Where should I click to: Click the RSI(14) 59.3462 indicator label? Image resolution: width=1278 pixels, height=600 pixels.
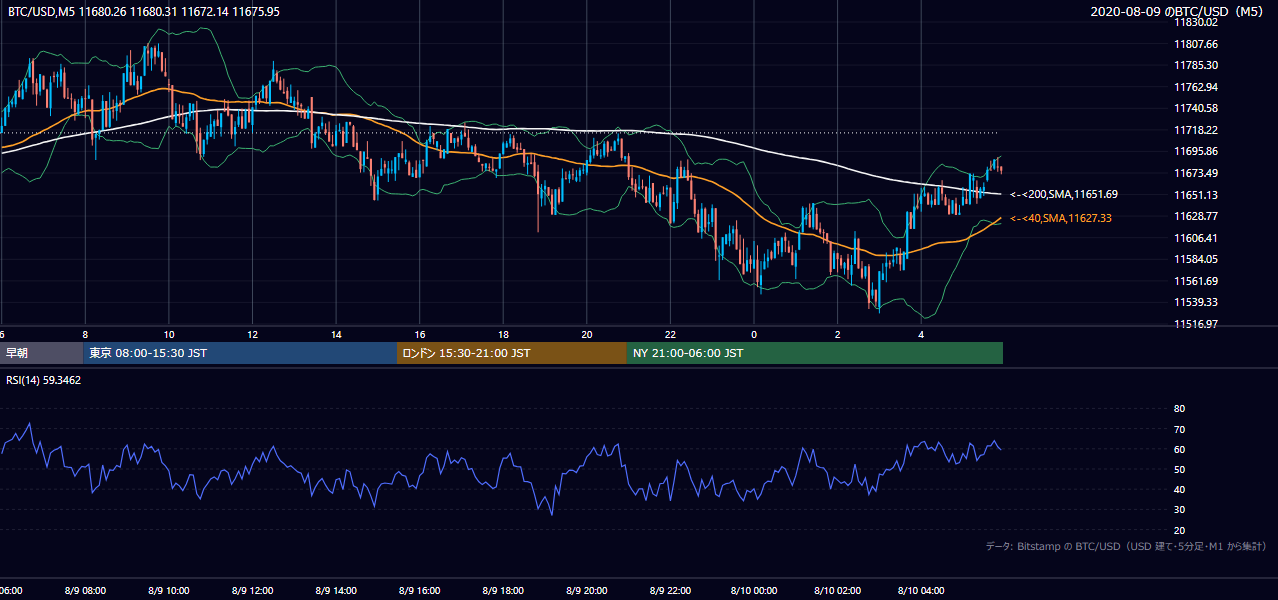click(x=44, y=380)
